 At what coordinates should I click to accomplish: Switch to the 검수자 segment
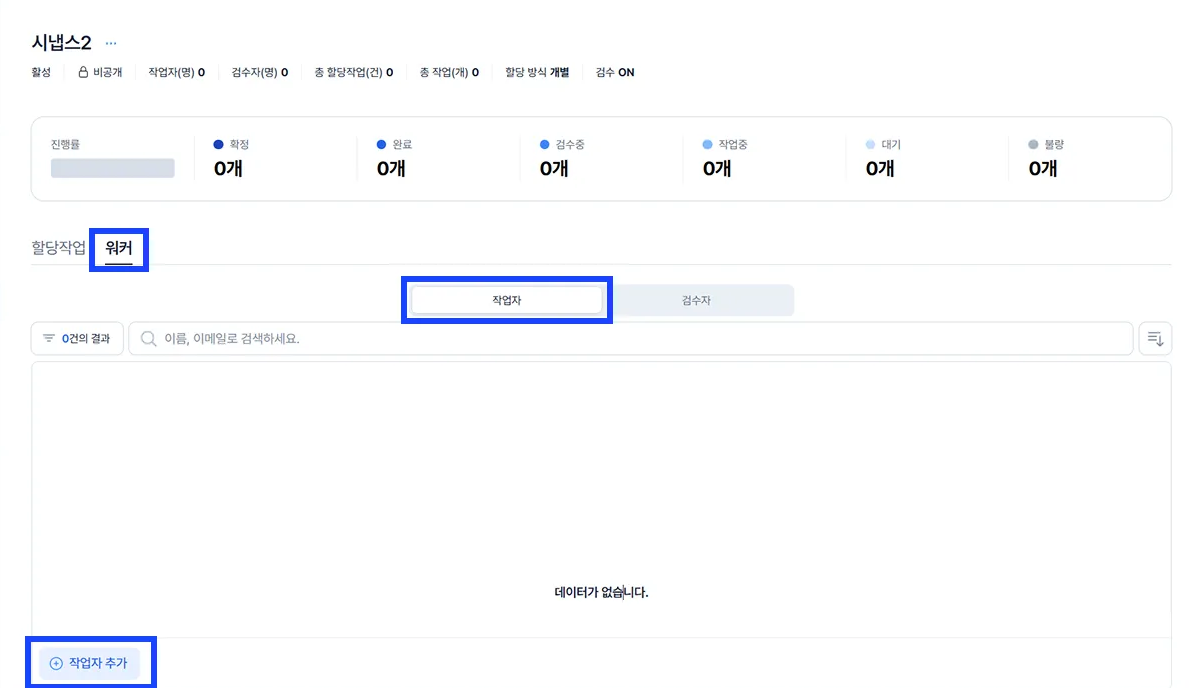[696, 300]
